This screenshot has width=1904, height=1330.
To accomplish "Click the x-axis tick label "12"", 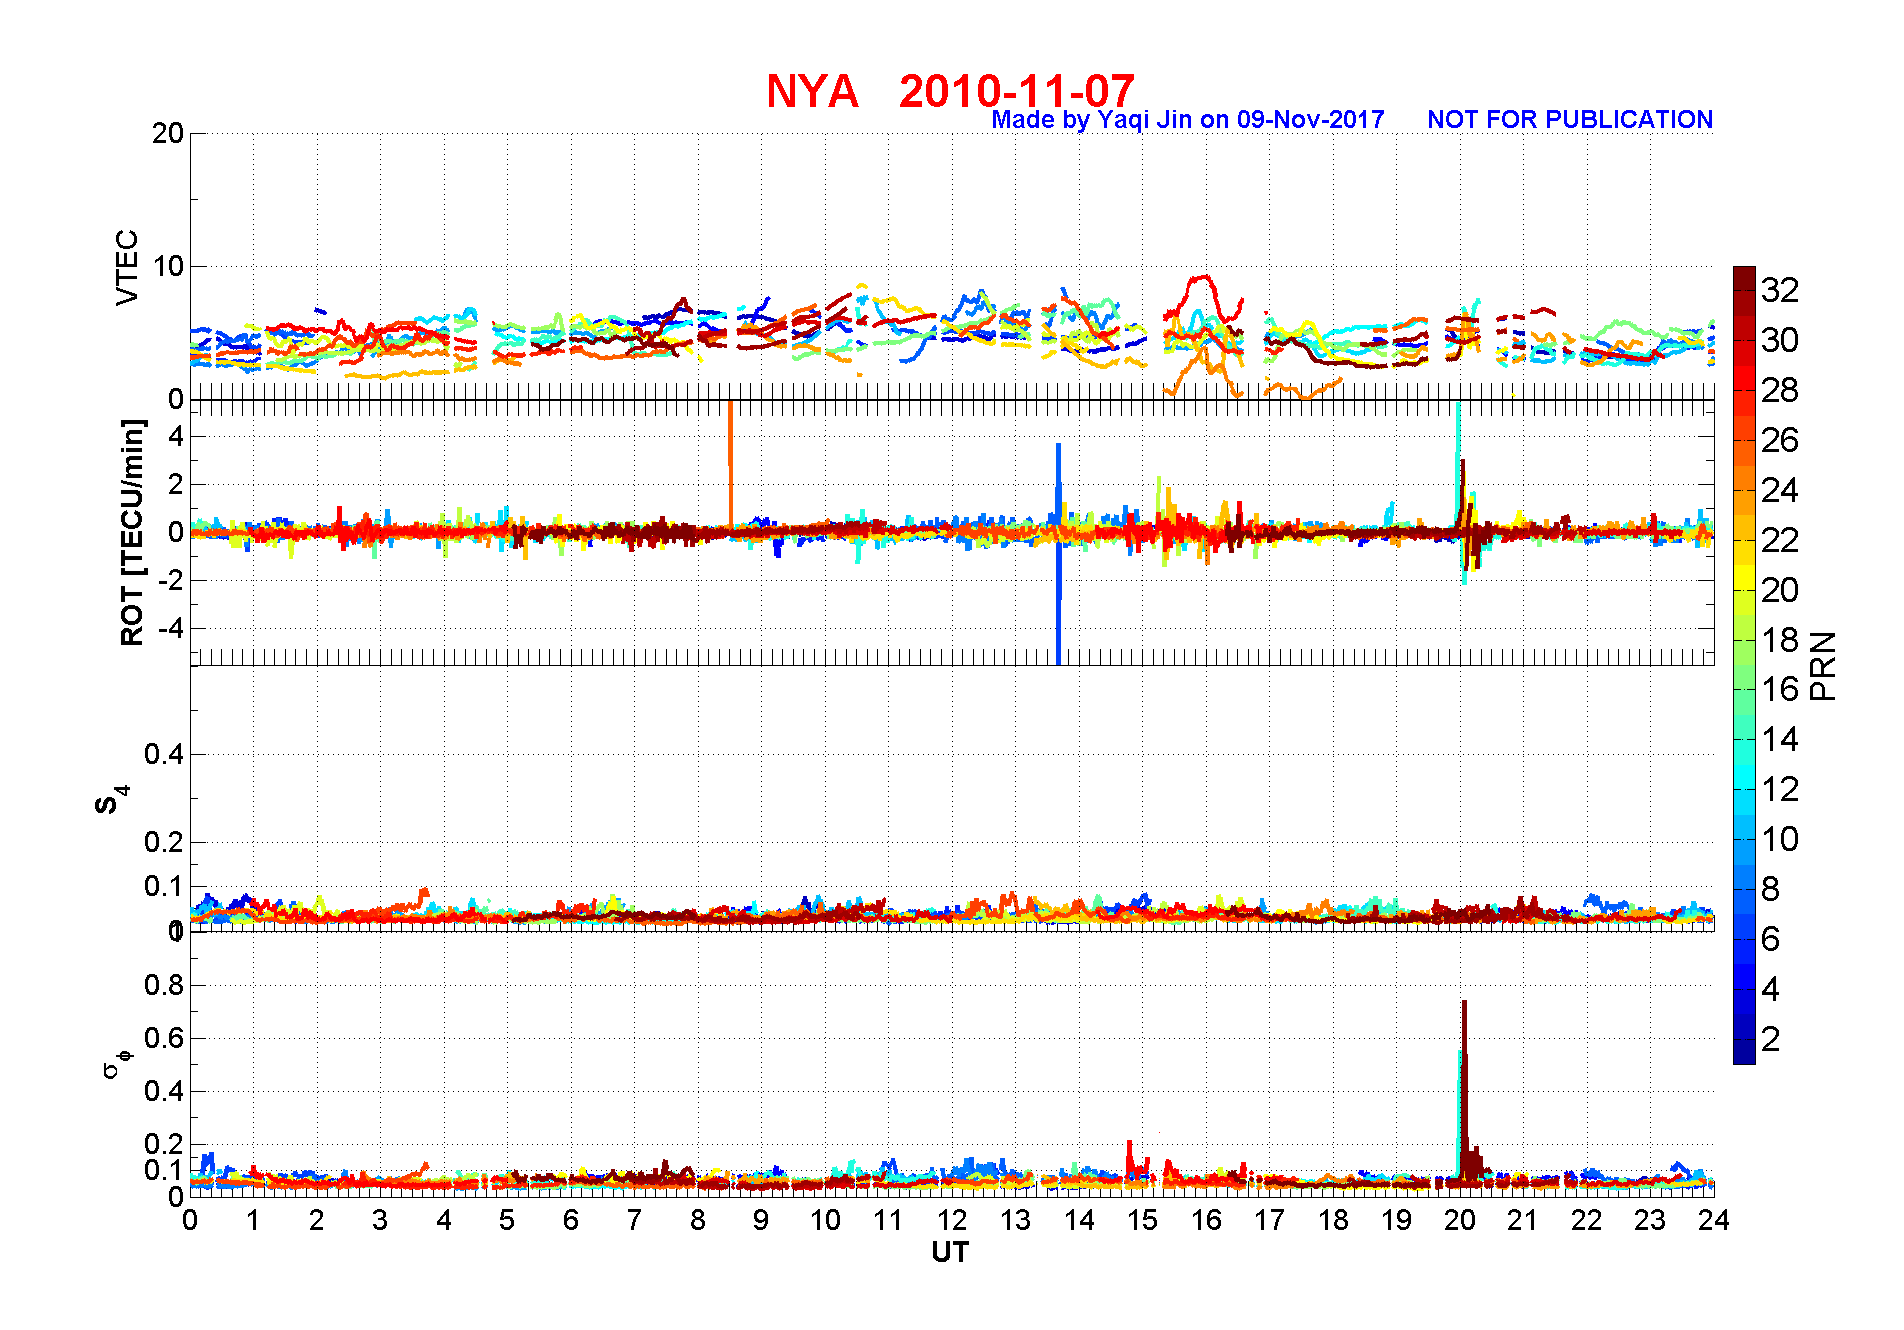I will [x=951, y=1220].
